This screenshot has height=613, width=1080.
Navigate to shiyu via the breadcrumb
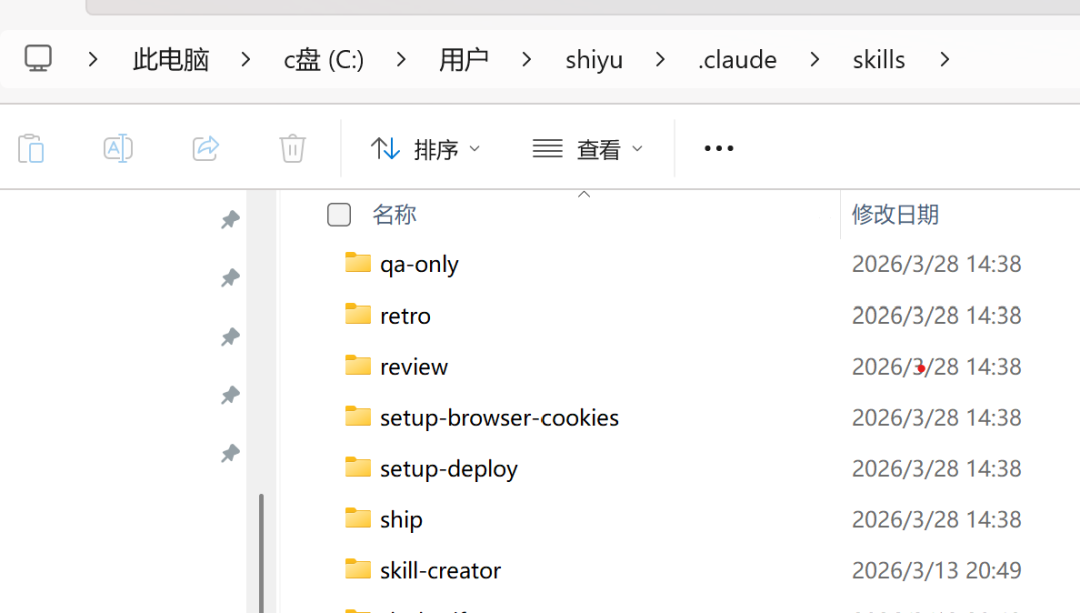594,59
